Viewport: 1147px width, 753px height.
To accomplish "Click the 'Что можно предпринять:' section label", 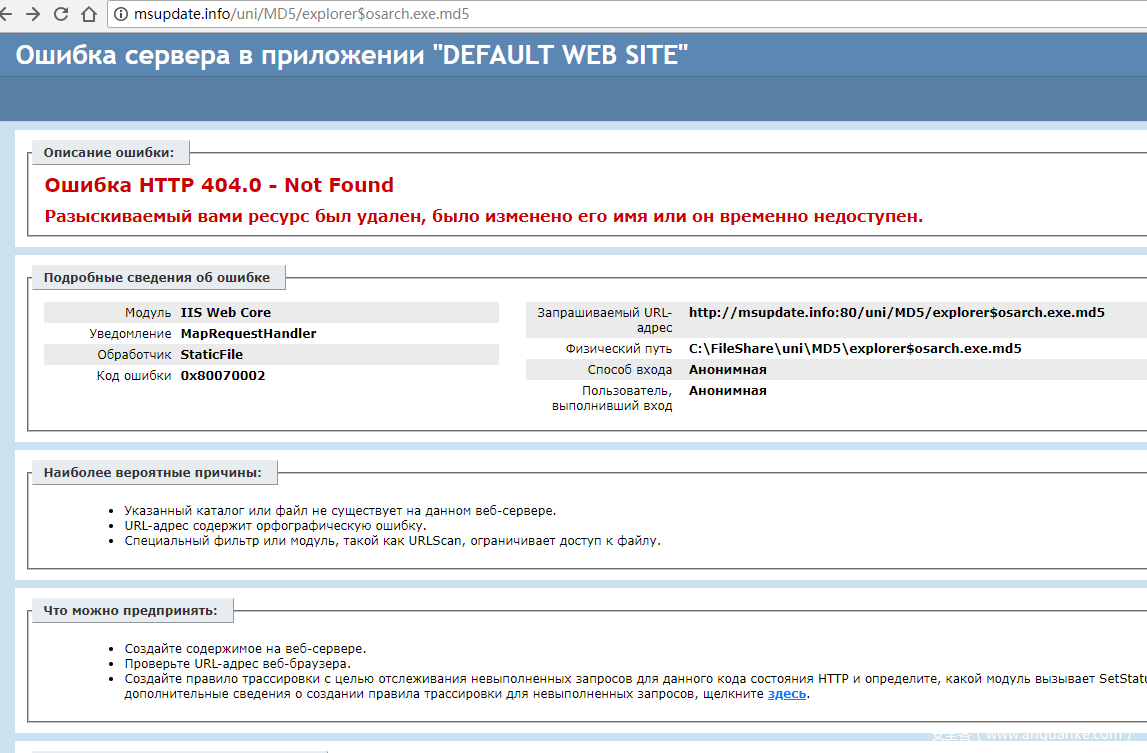I will click(x=137, y=610).
